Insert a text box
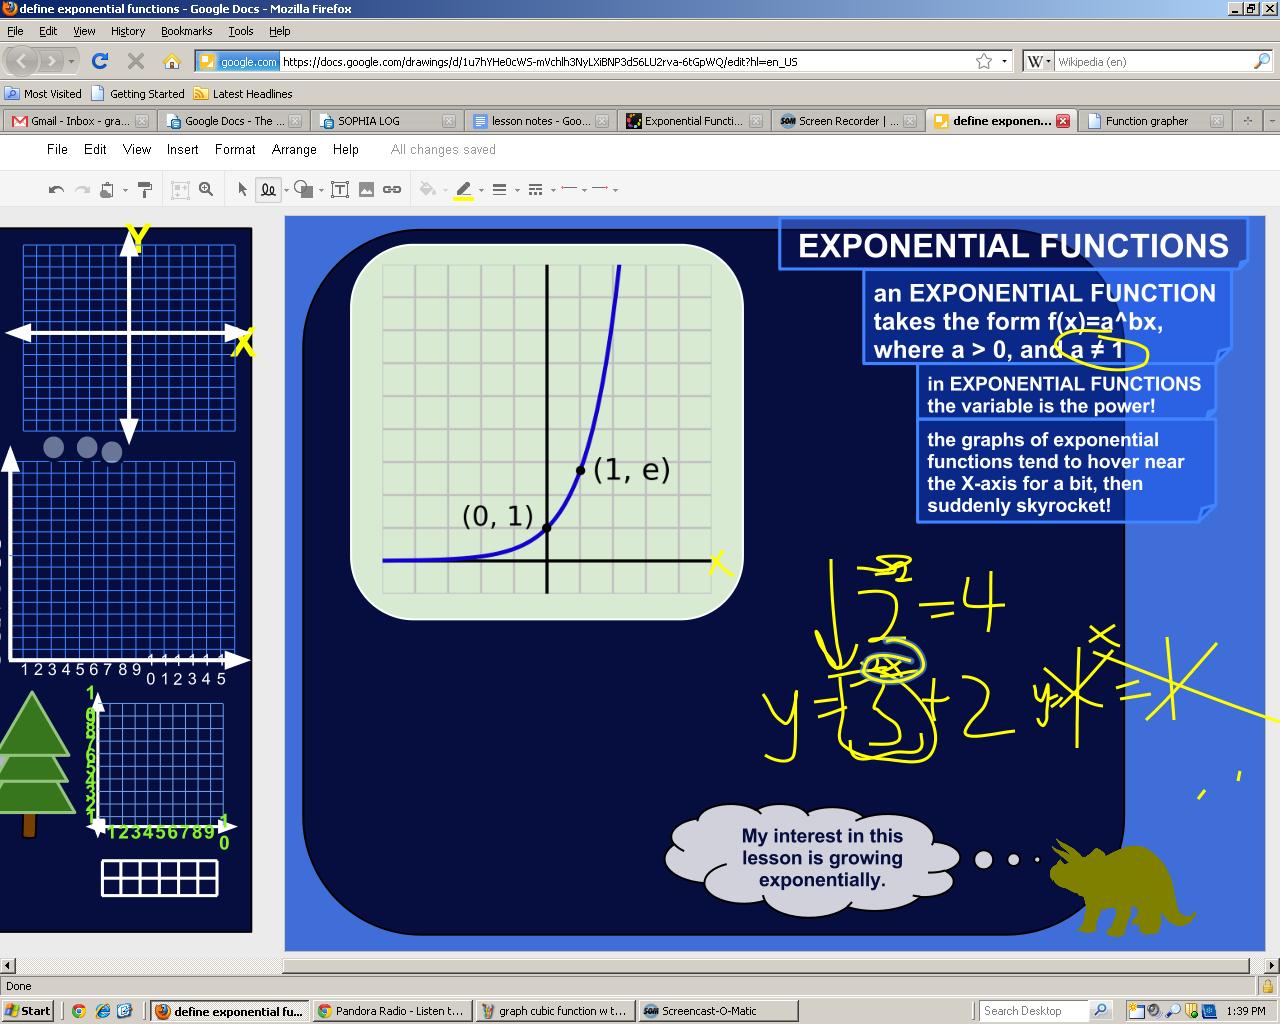The image size is (1280, 1024). (340, 189)
